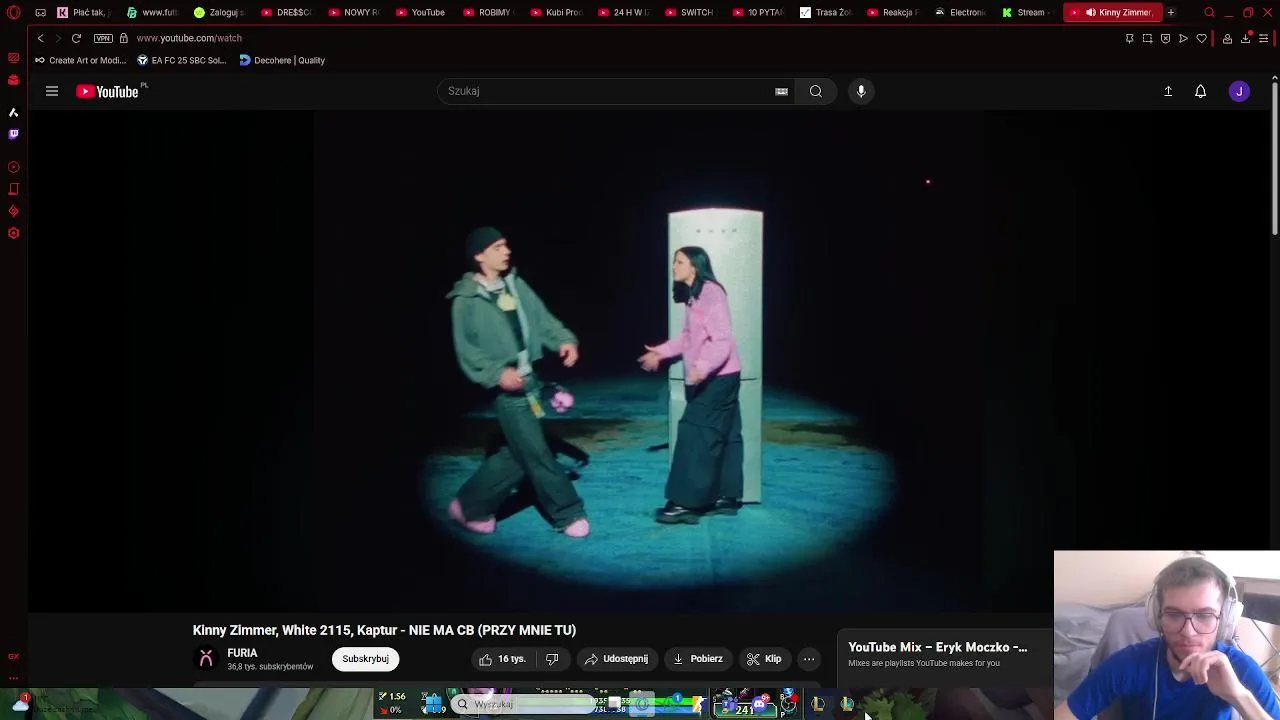Open the YouTube create upload icon
The height and width of the screenshot is (720, 1280).
click(x=1168, y=91)
